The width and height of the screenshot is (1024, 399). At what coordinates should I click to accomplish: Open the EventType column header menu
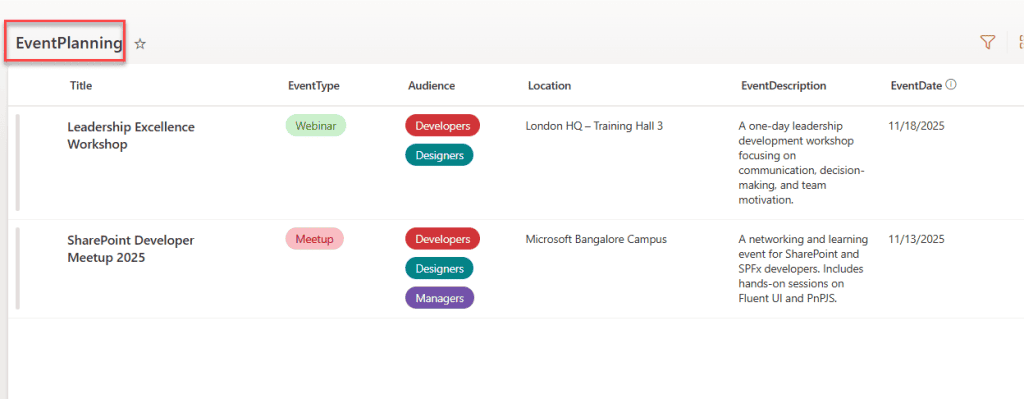tap(313, 86)
